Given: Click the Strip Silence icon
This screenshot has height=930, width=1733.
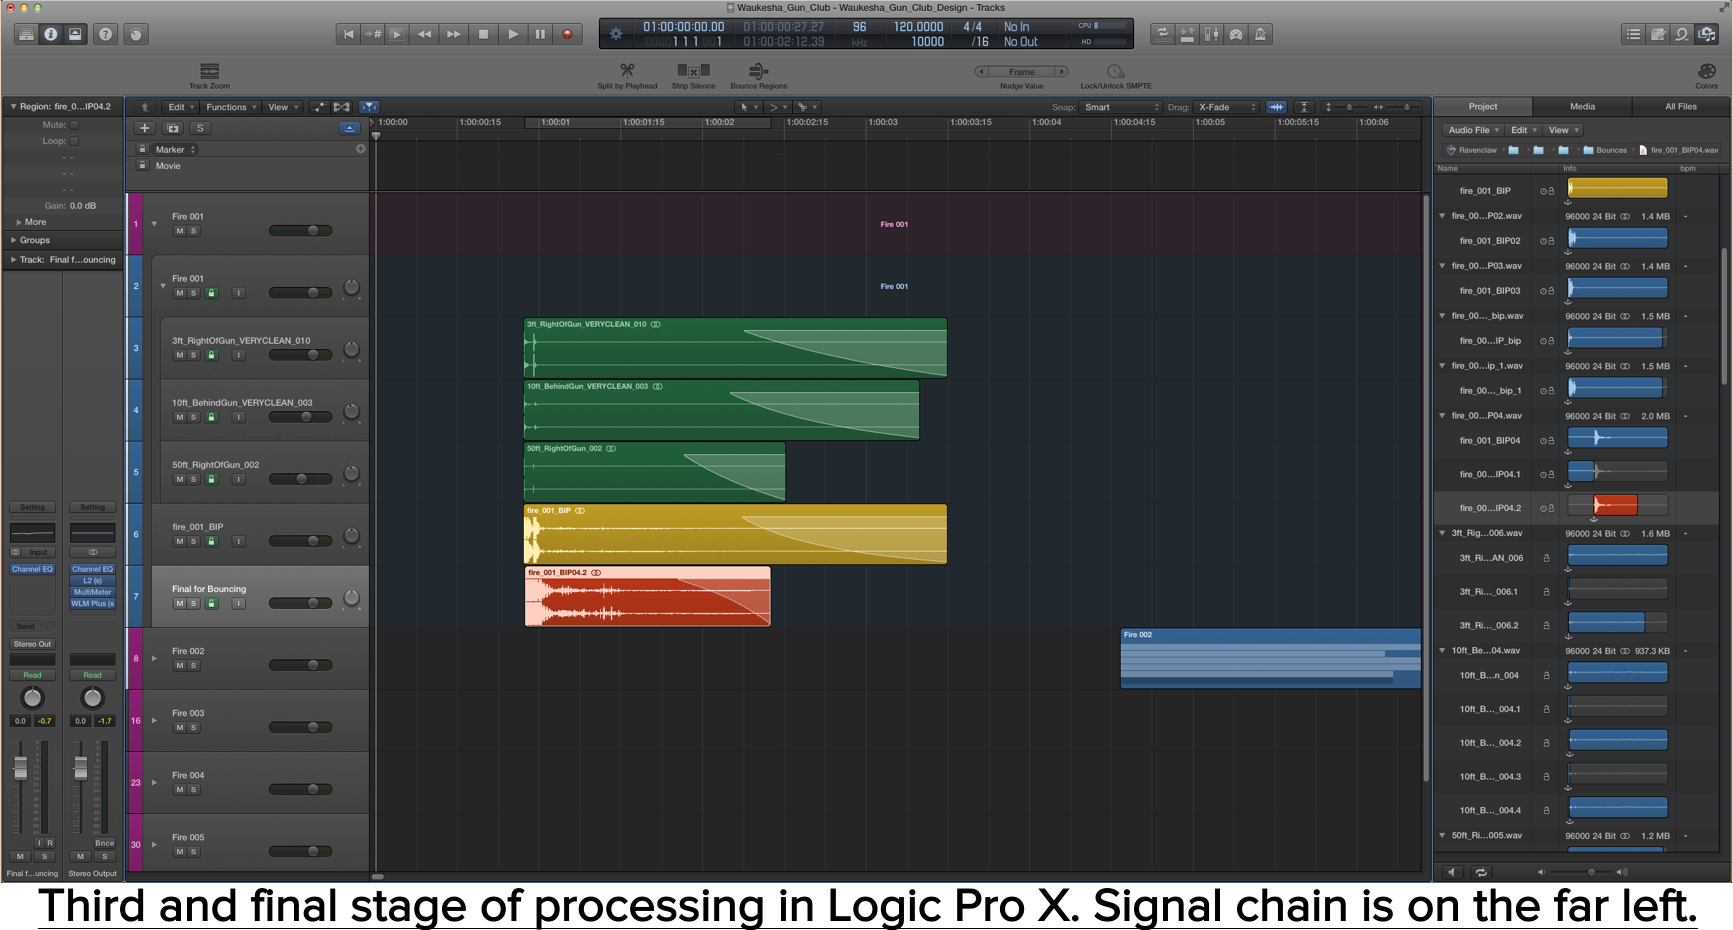Looking at the screenshot, I should 693,70.
